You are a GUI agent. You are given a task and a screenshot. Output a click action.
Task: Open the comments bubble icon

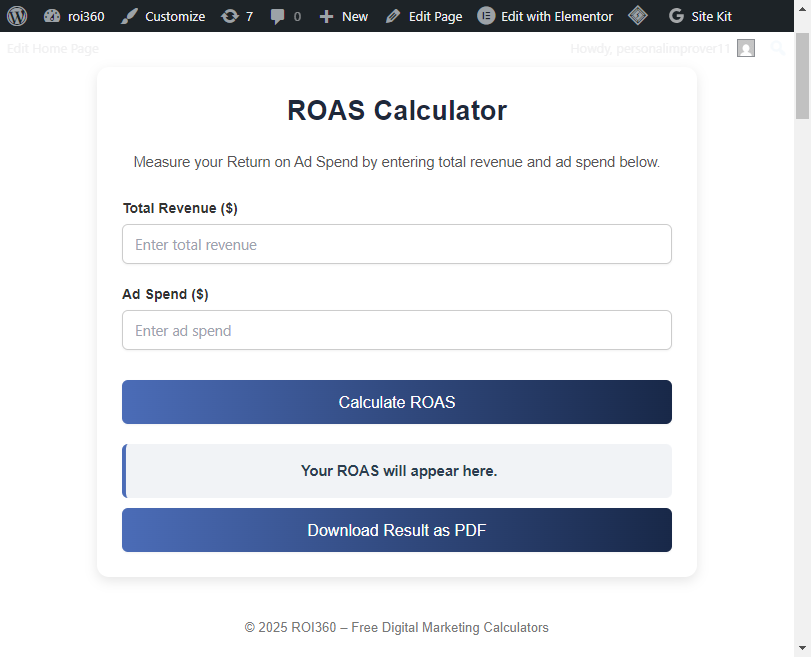[x=286, y=16]
